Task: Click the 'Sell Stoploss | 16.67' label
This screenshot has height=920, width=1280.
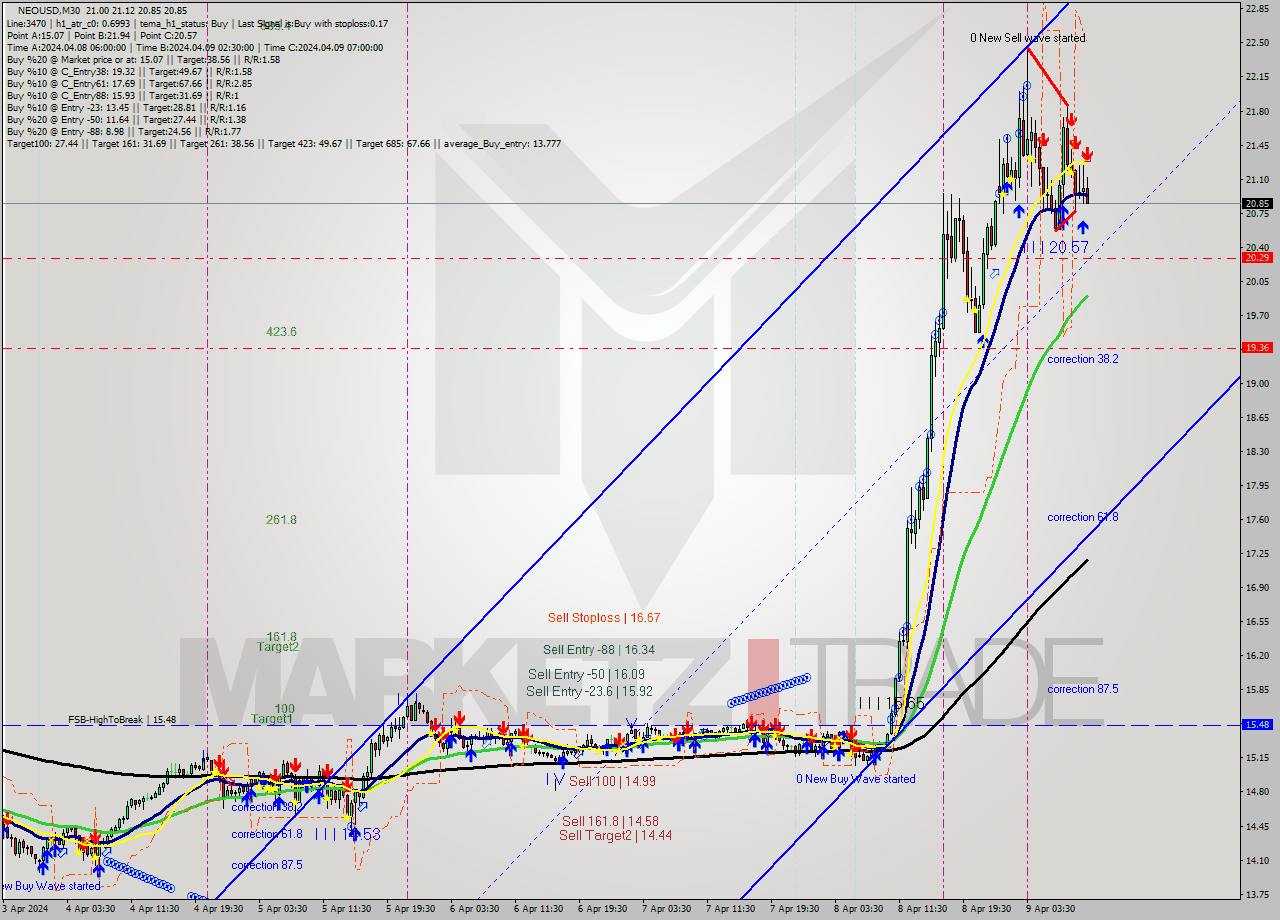Action: tap(603, 618)
